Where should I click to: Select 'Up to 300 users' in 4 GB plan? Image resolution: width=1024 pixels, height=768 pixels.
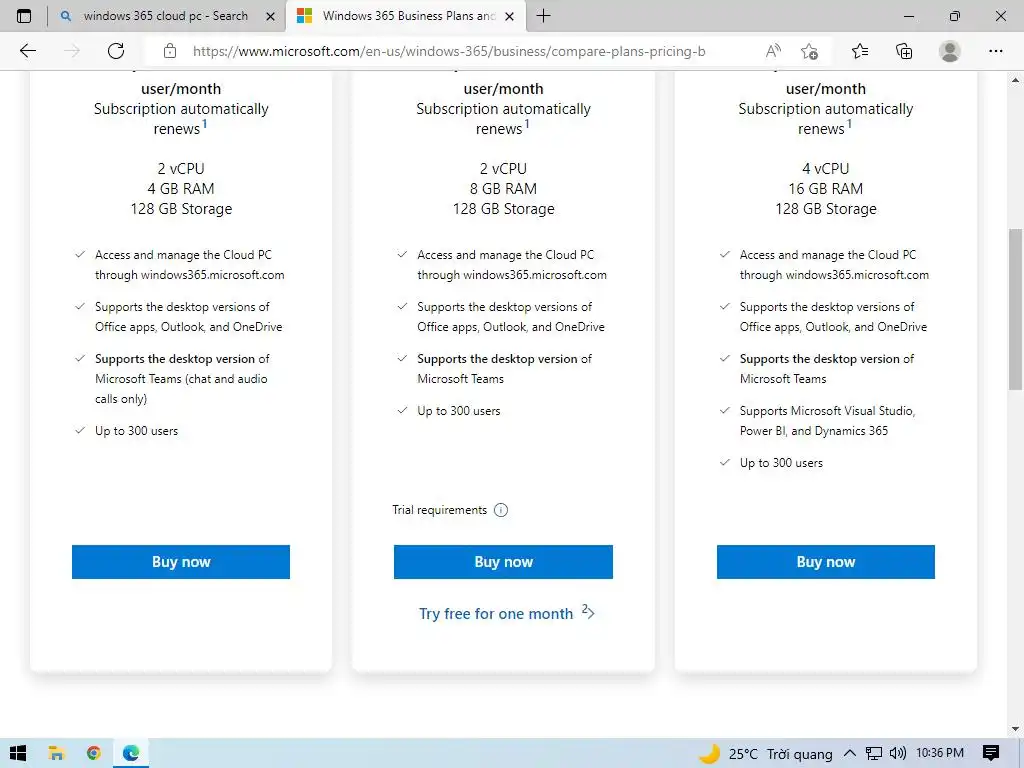point(136,431)
